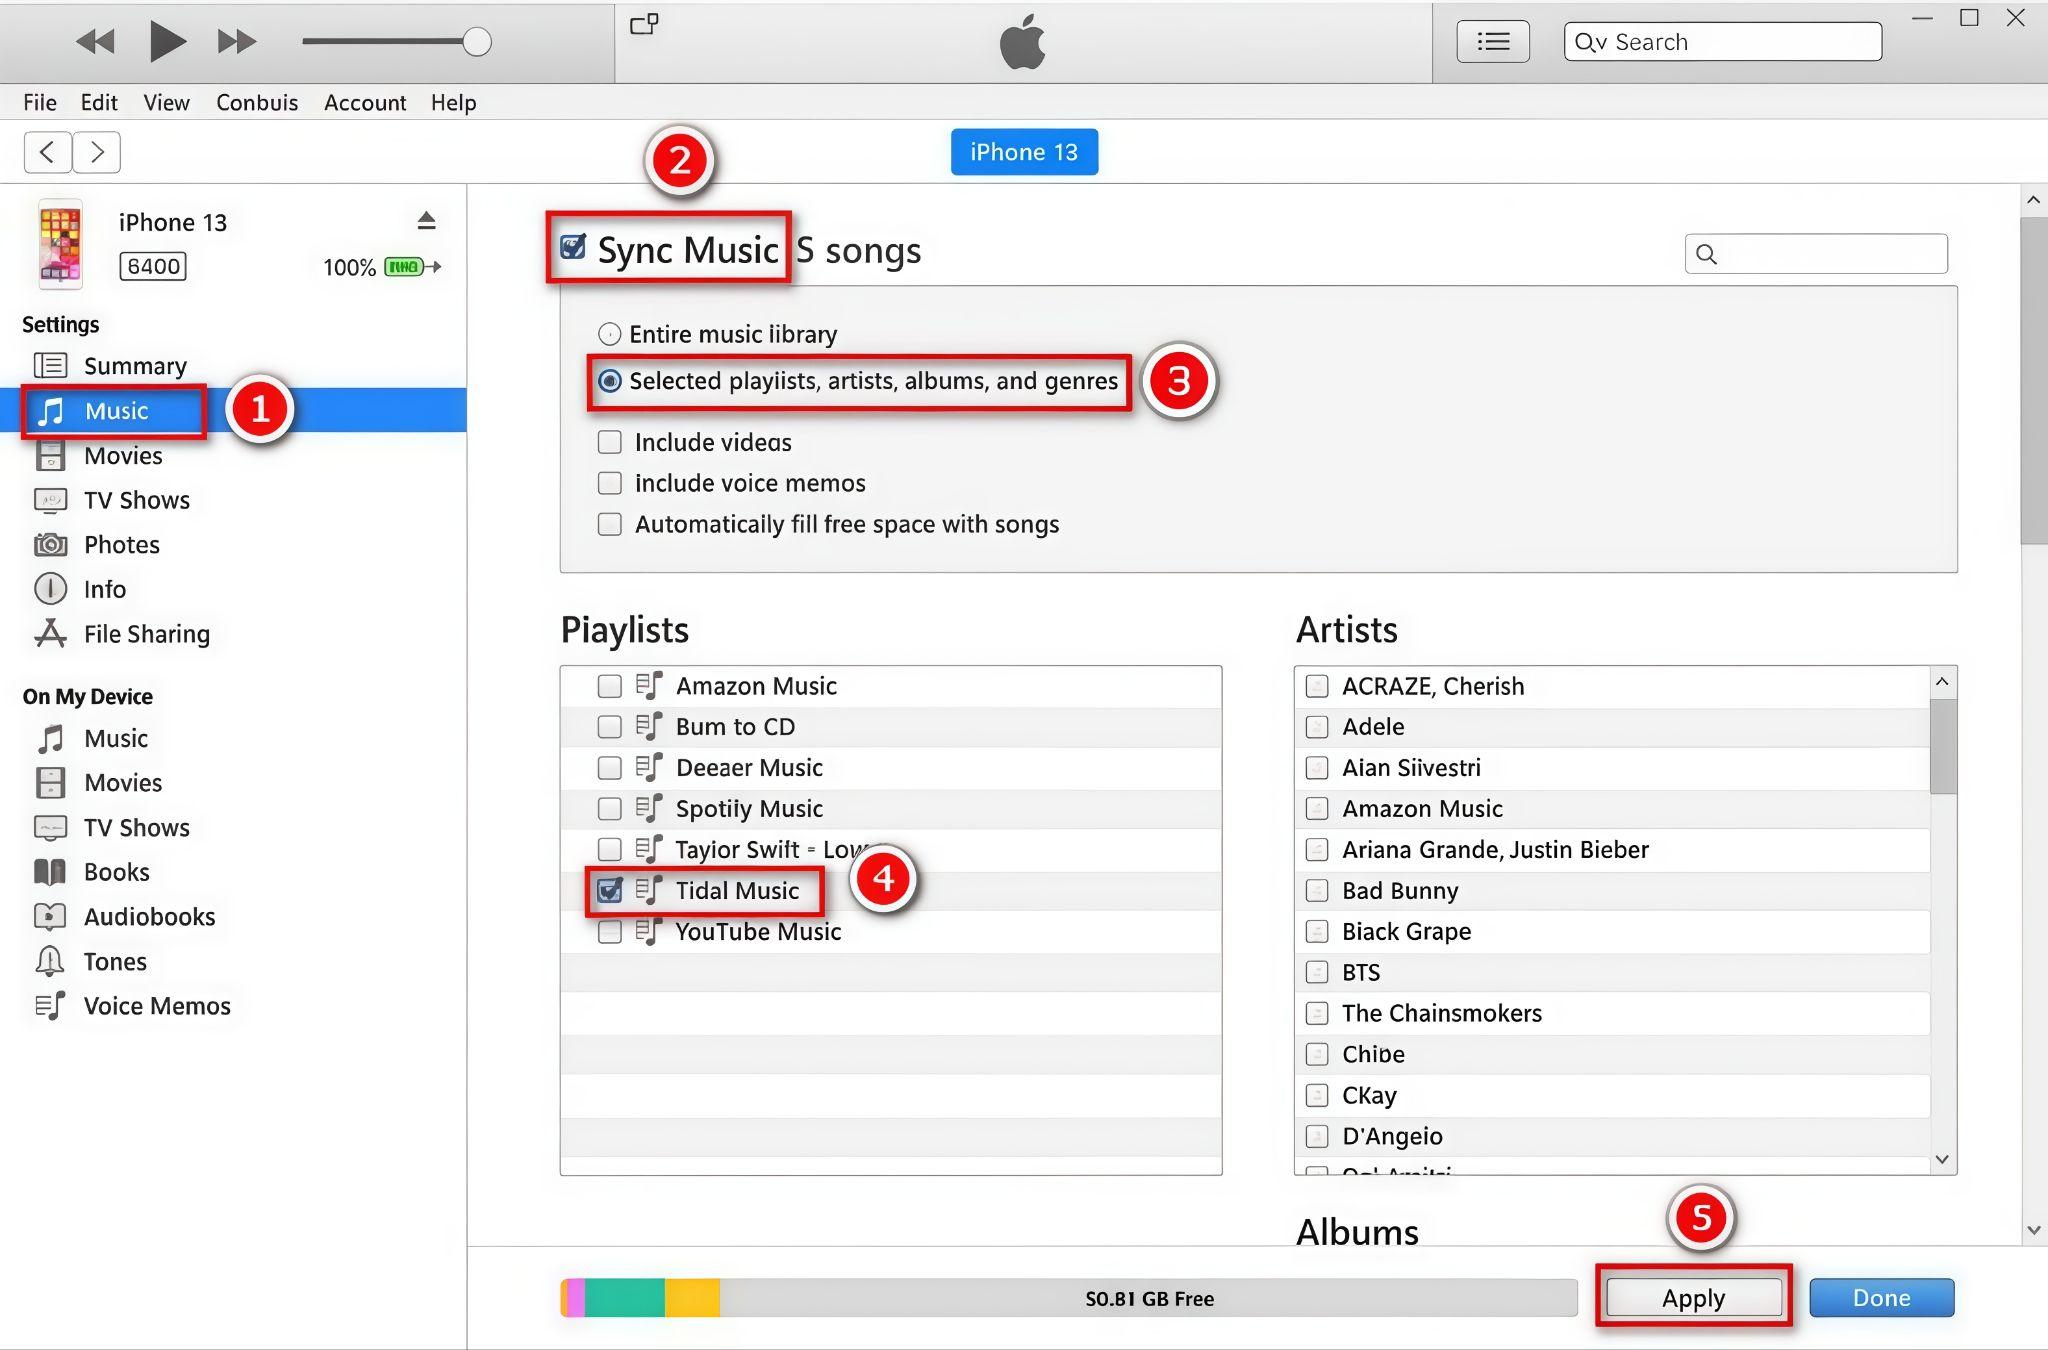Select Entire music library radio button
Viewport: 2048px width, 1350px height.
point(609,334)
